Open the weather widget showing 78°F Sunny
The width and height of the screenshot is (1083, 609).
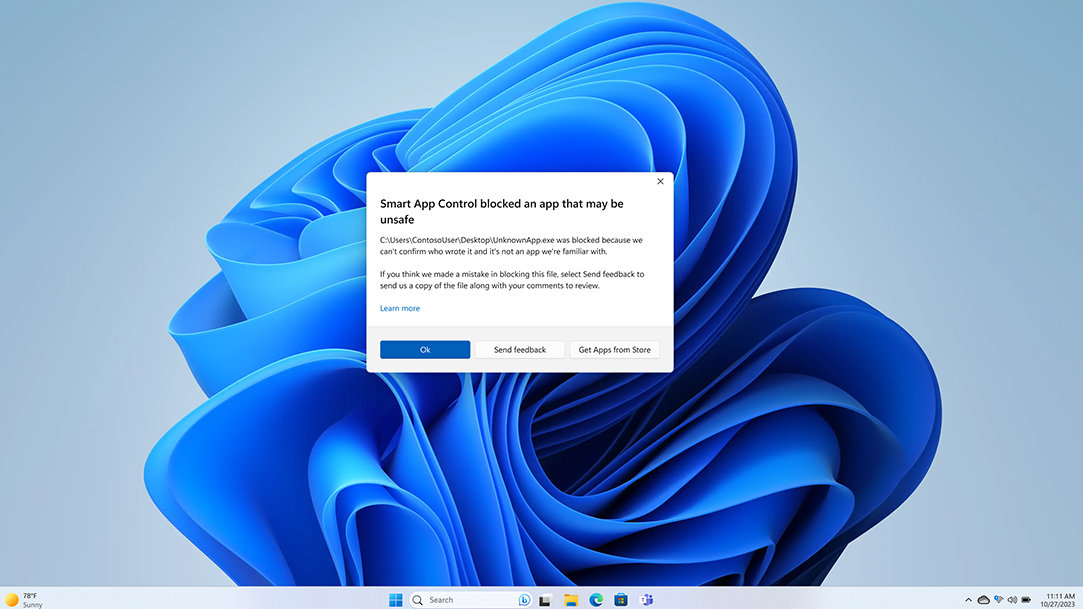coord(25,599)
